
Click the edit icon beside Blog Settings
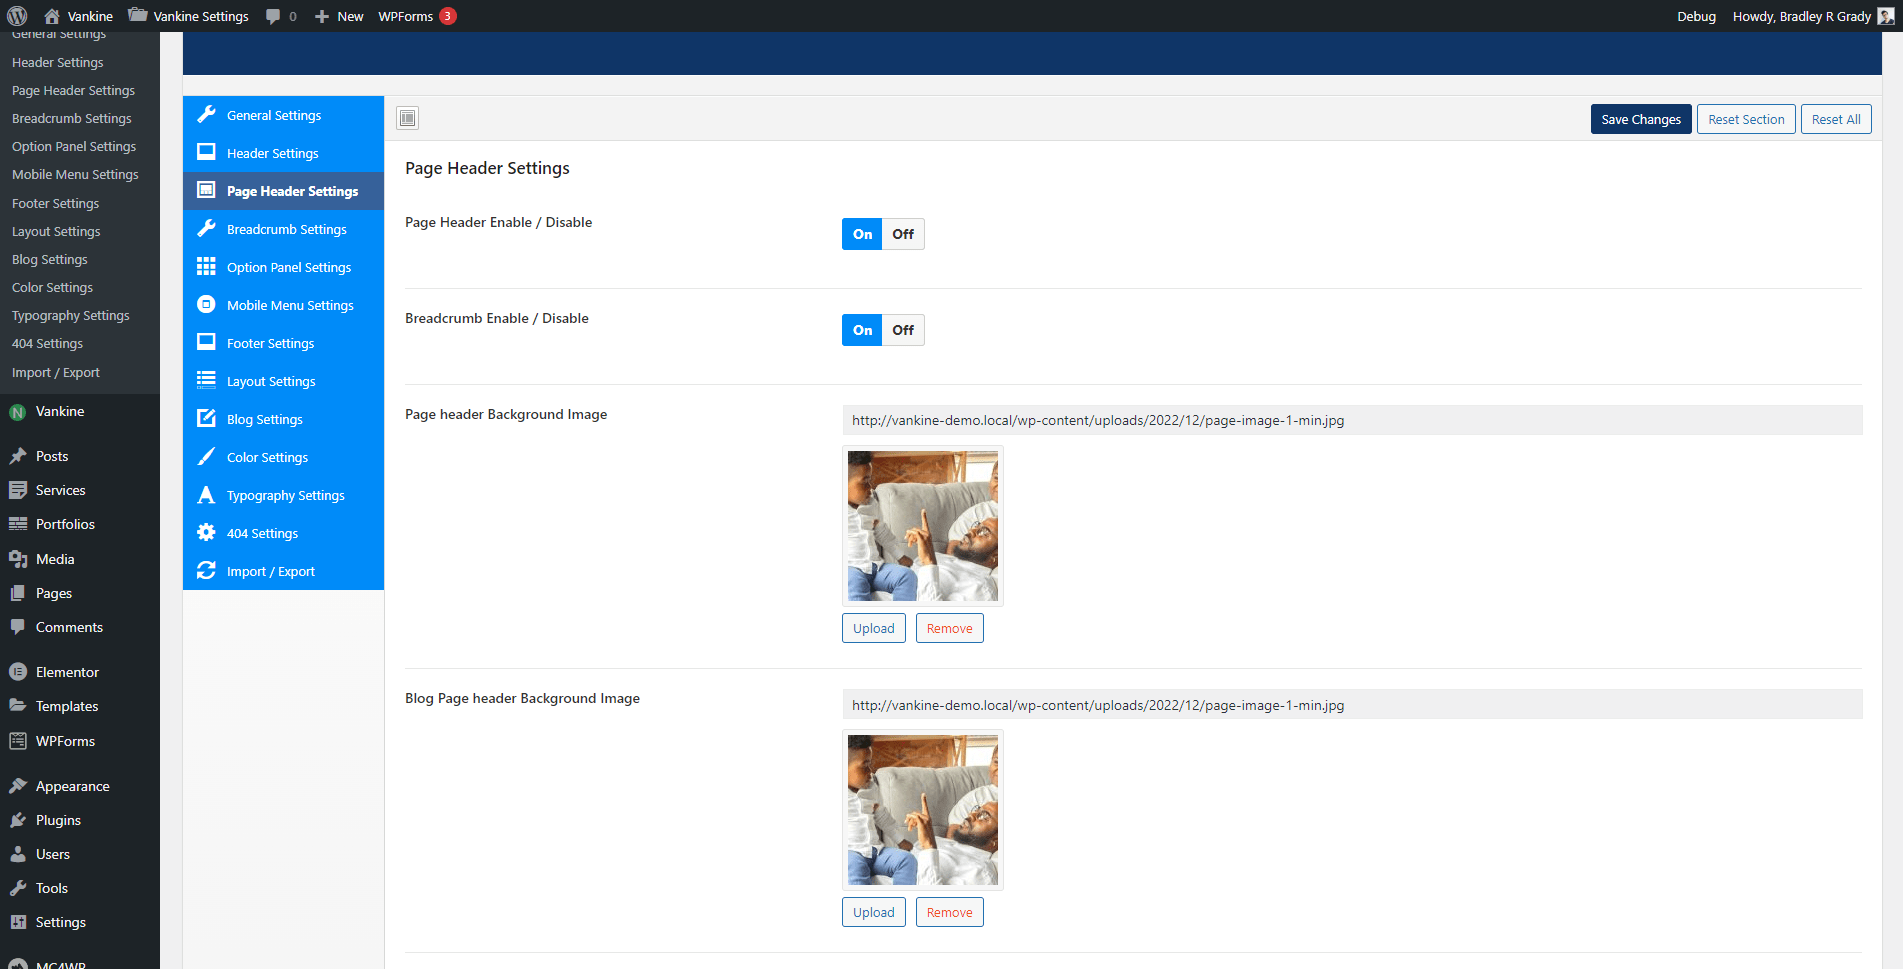click(x=206, y=419)
